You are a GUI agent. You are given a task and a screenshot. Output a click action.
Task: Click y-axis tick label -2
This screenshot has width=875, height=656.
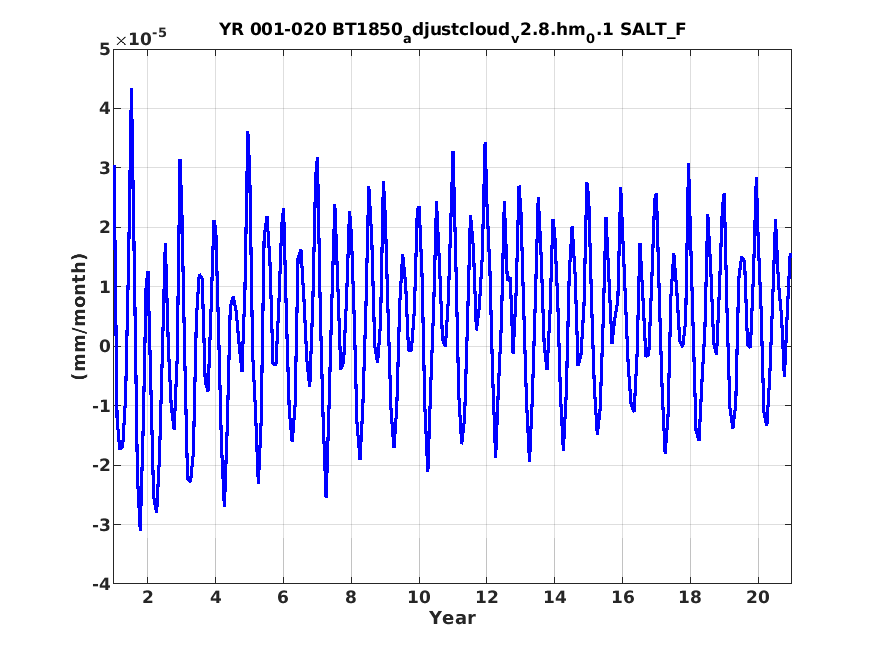coord(101,465)
